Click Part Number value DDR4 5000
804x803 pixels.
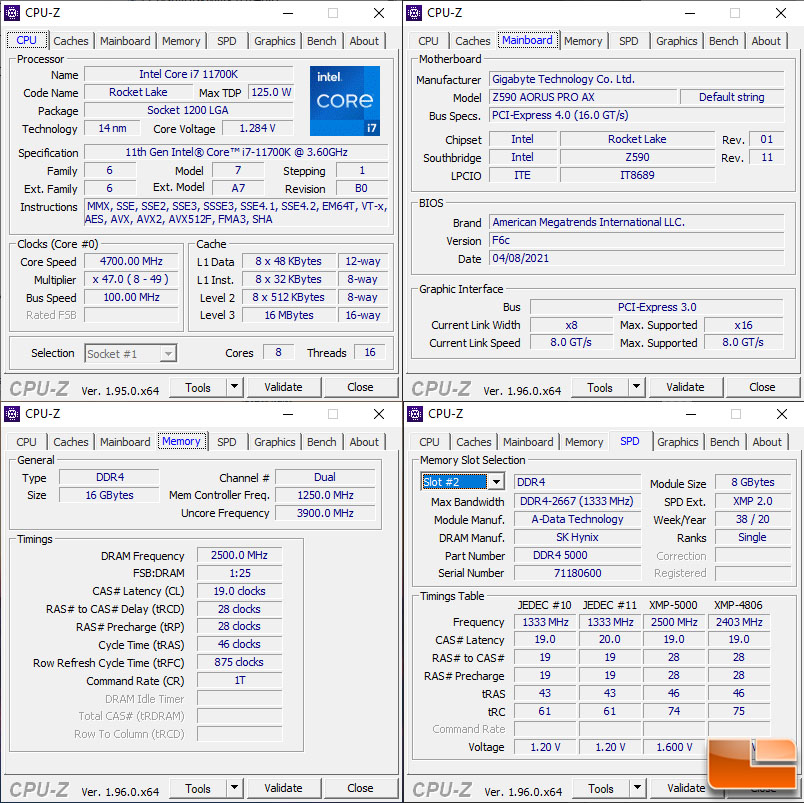point(577,555)
